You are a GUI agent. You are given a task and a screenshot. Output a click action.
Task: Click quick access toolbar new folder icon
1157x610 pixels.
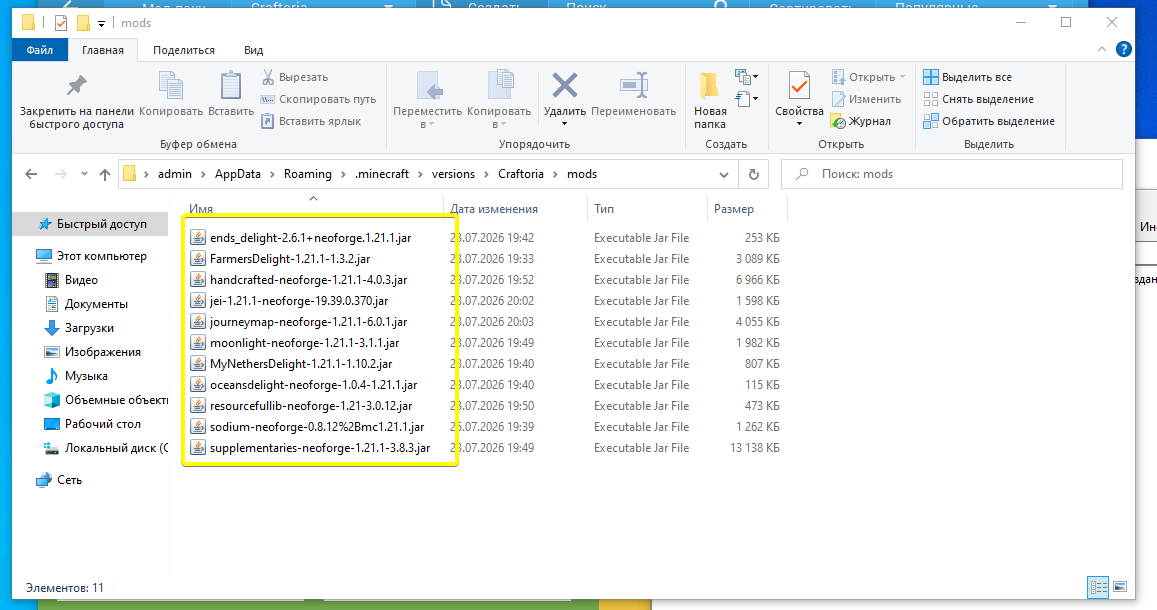83,23
